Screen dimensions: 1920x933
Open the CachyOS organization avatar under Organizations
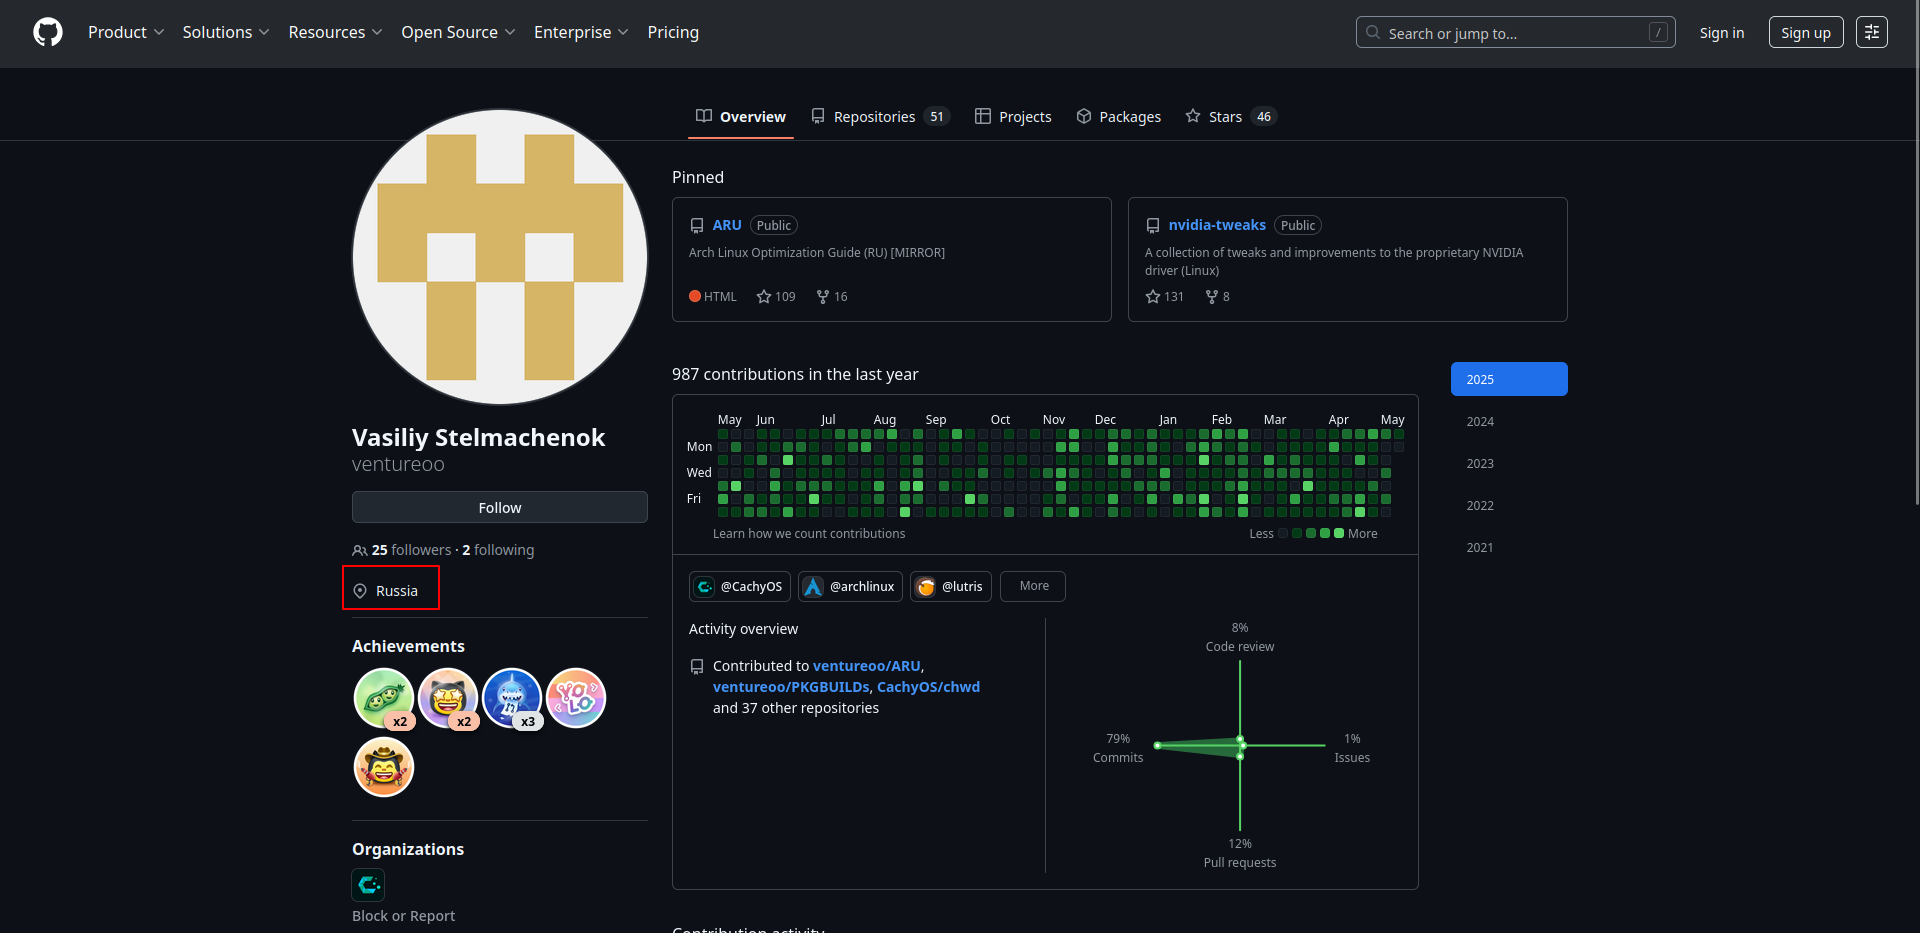click(368, 885)
